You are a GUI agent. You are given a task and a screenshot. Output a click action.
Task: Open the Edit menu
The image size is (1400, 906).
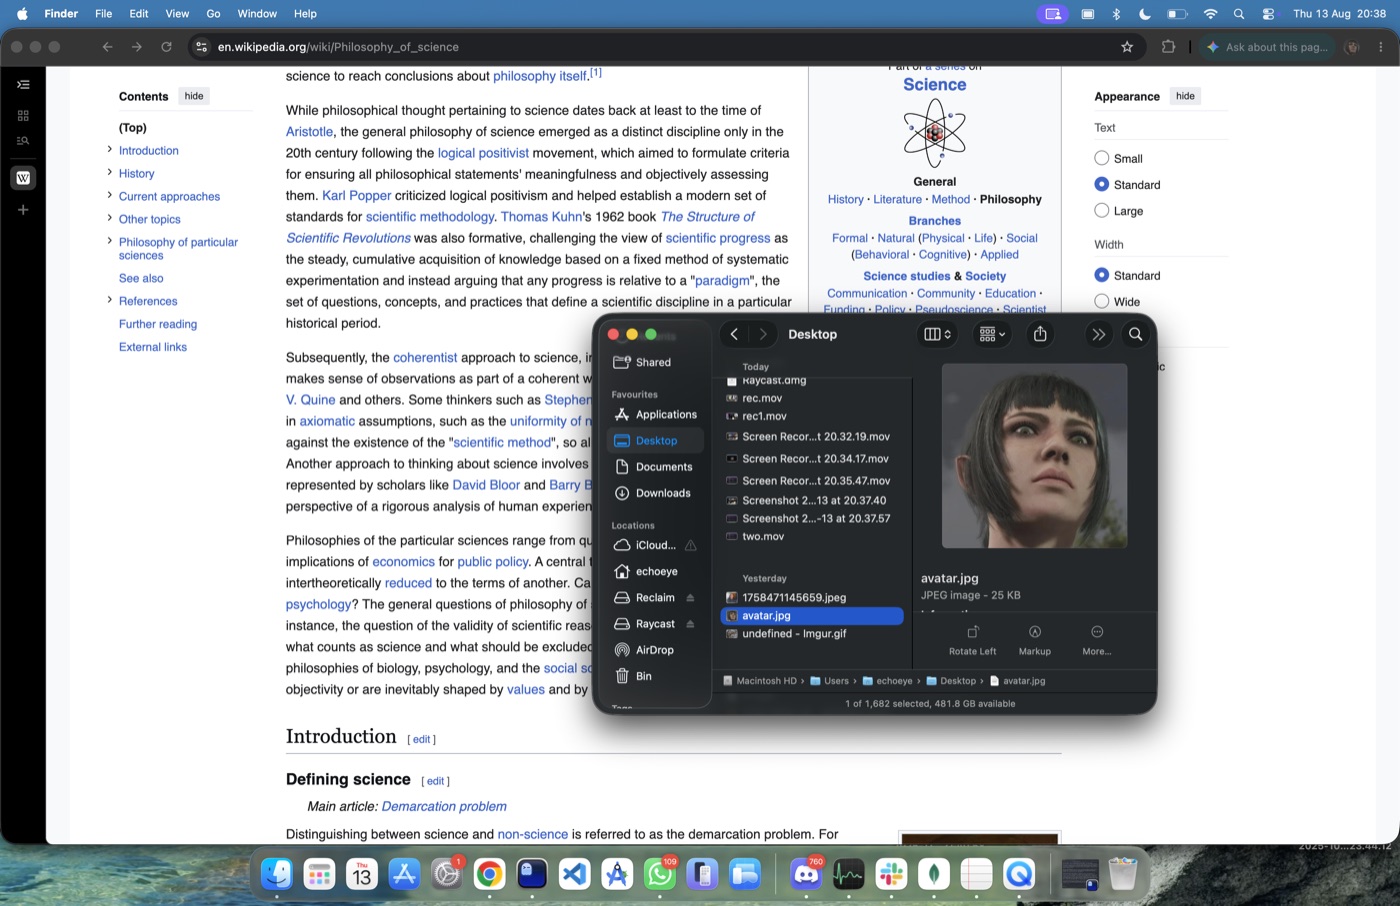point(139,14)
